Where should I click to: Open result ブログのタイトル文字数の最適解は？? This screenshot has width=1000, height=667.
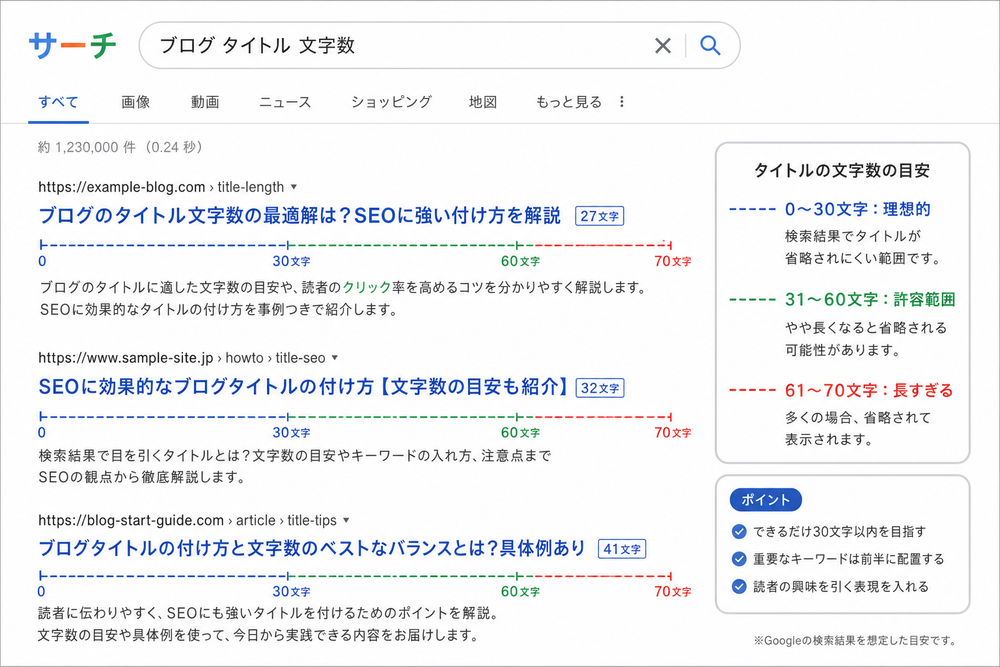pos(300,216)
